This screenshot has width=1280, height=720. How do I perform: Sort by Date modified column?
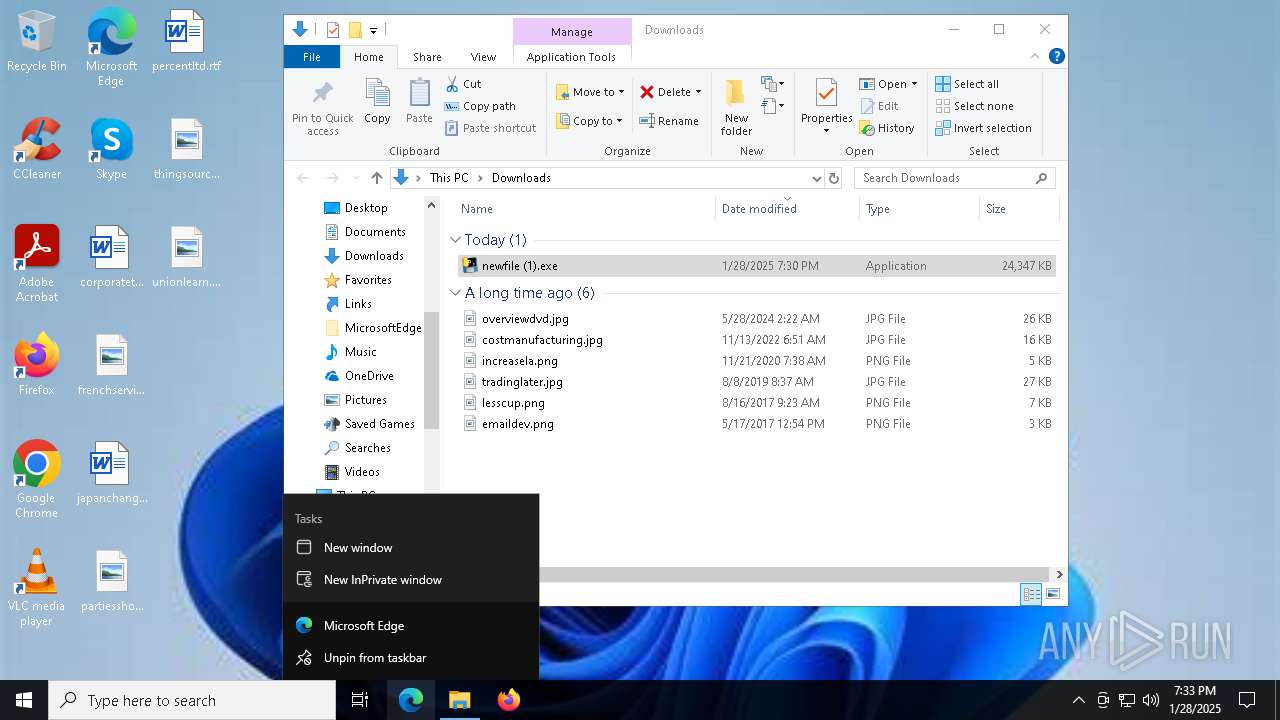point(787,209)
